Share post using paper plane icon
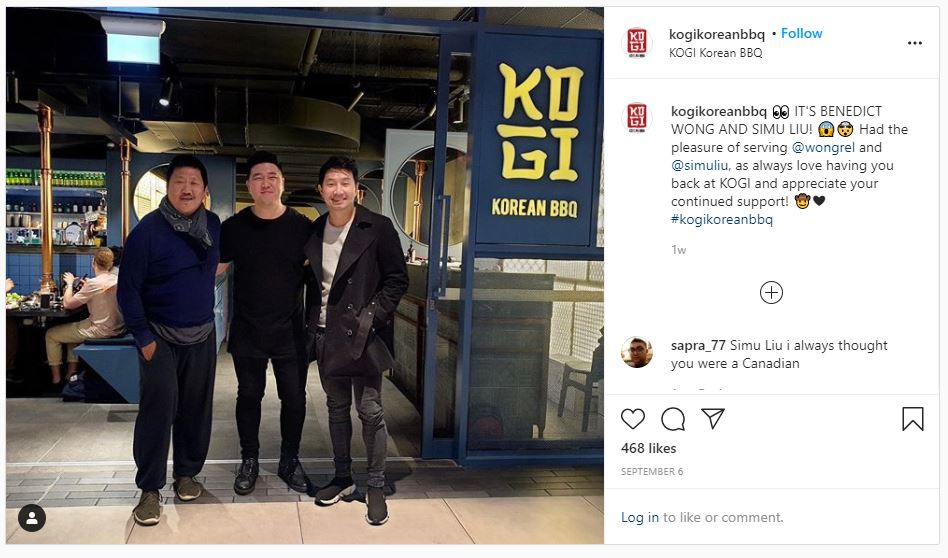The image size is (948, 558). point(713,418)
